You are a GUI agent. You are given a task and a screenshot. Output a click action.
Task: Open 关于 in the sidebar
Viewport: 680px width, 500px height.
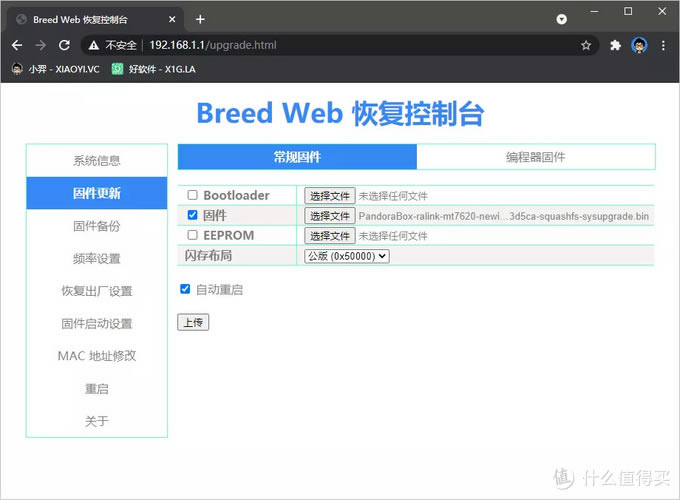(97, 421)
